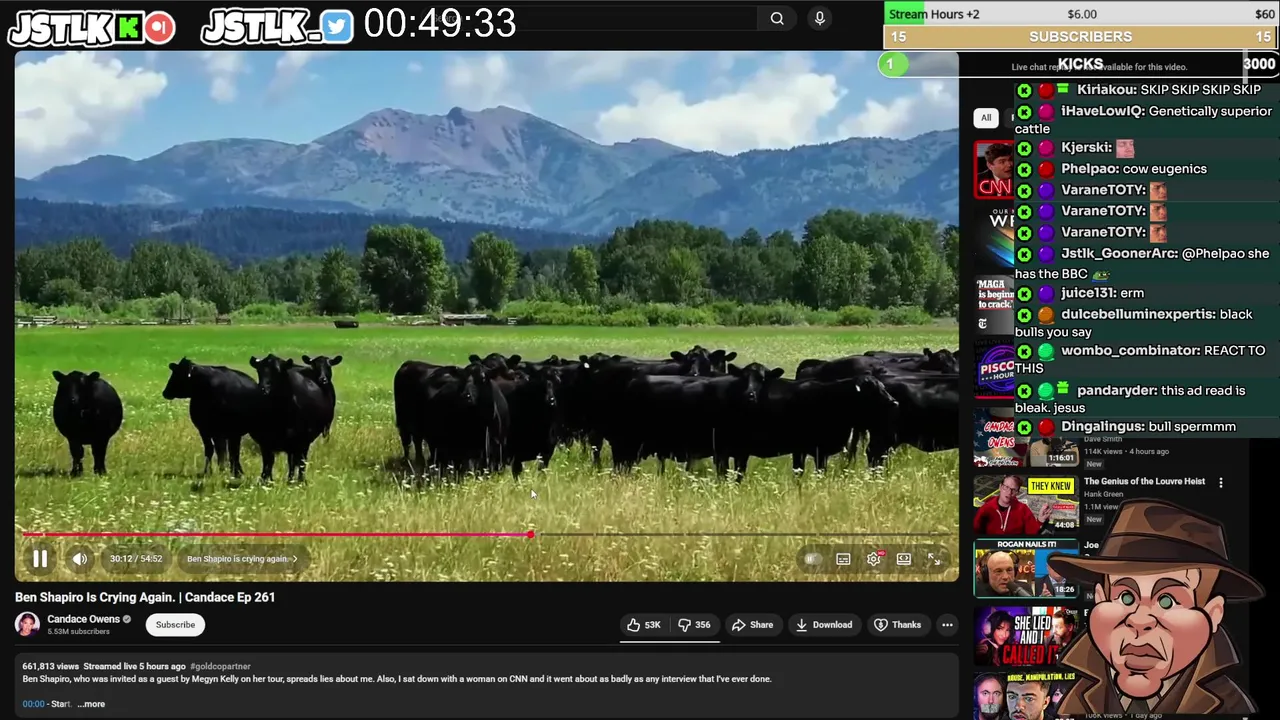Share the video

point(752,625)
